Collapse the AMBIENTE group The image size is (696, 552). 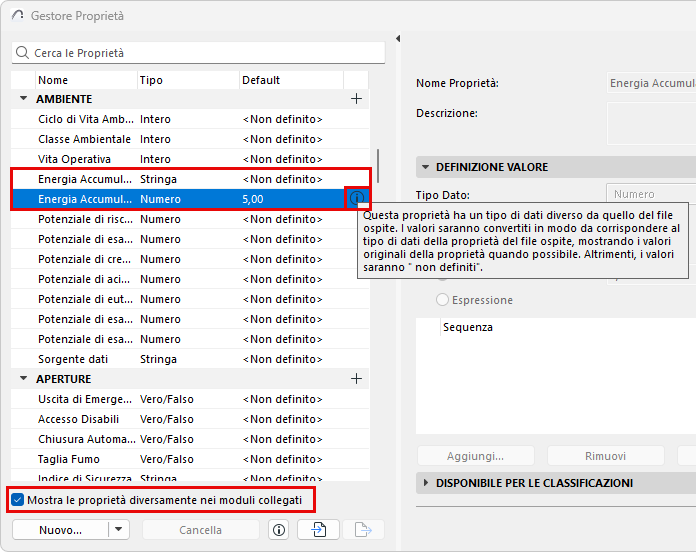24,99
